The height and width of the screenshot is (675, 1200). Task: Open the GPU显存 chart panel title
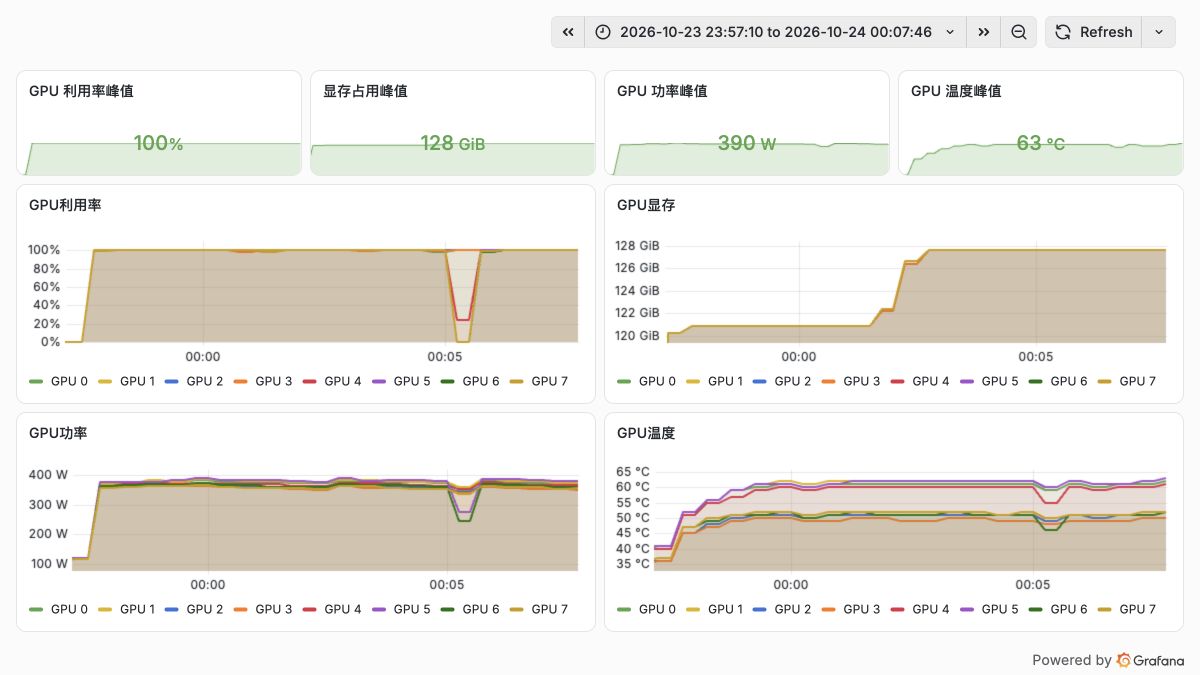pos(646,205)
